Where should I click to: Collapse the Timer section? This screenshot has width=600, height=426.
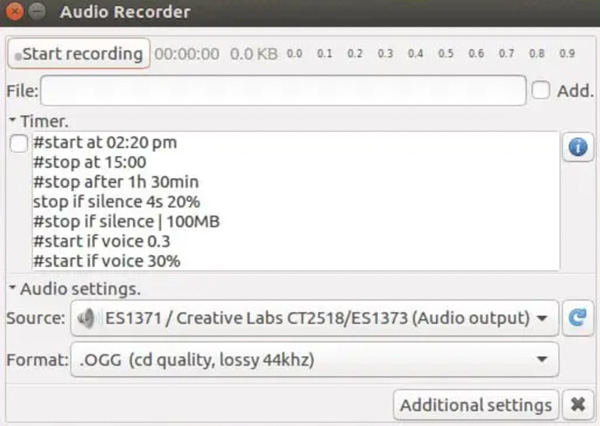tap(12, 120)
